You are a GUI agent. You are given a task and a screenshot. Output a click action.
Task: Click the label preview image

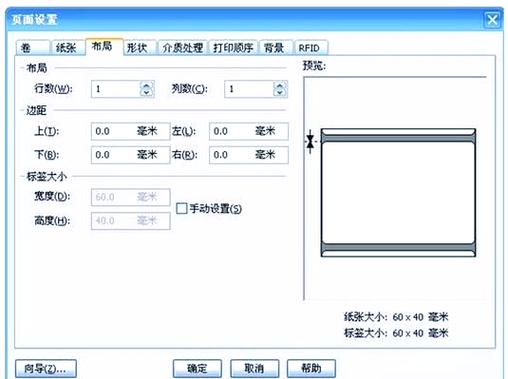398,193
